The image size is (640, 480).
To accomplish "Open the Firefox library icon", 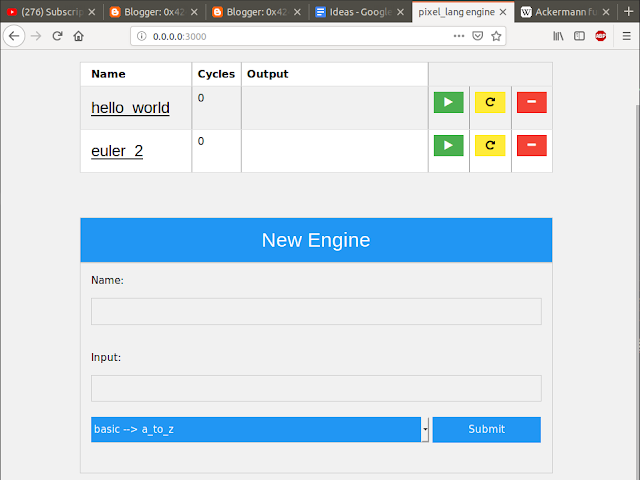I will click(558, 36).
